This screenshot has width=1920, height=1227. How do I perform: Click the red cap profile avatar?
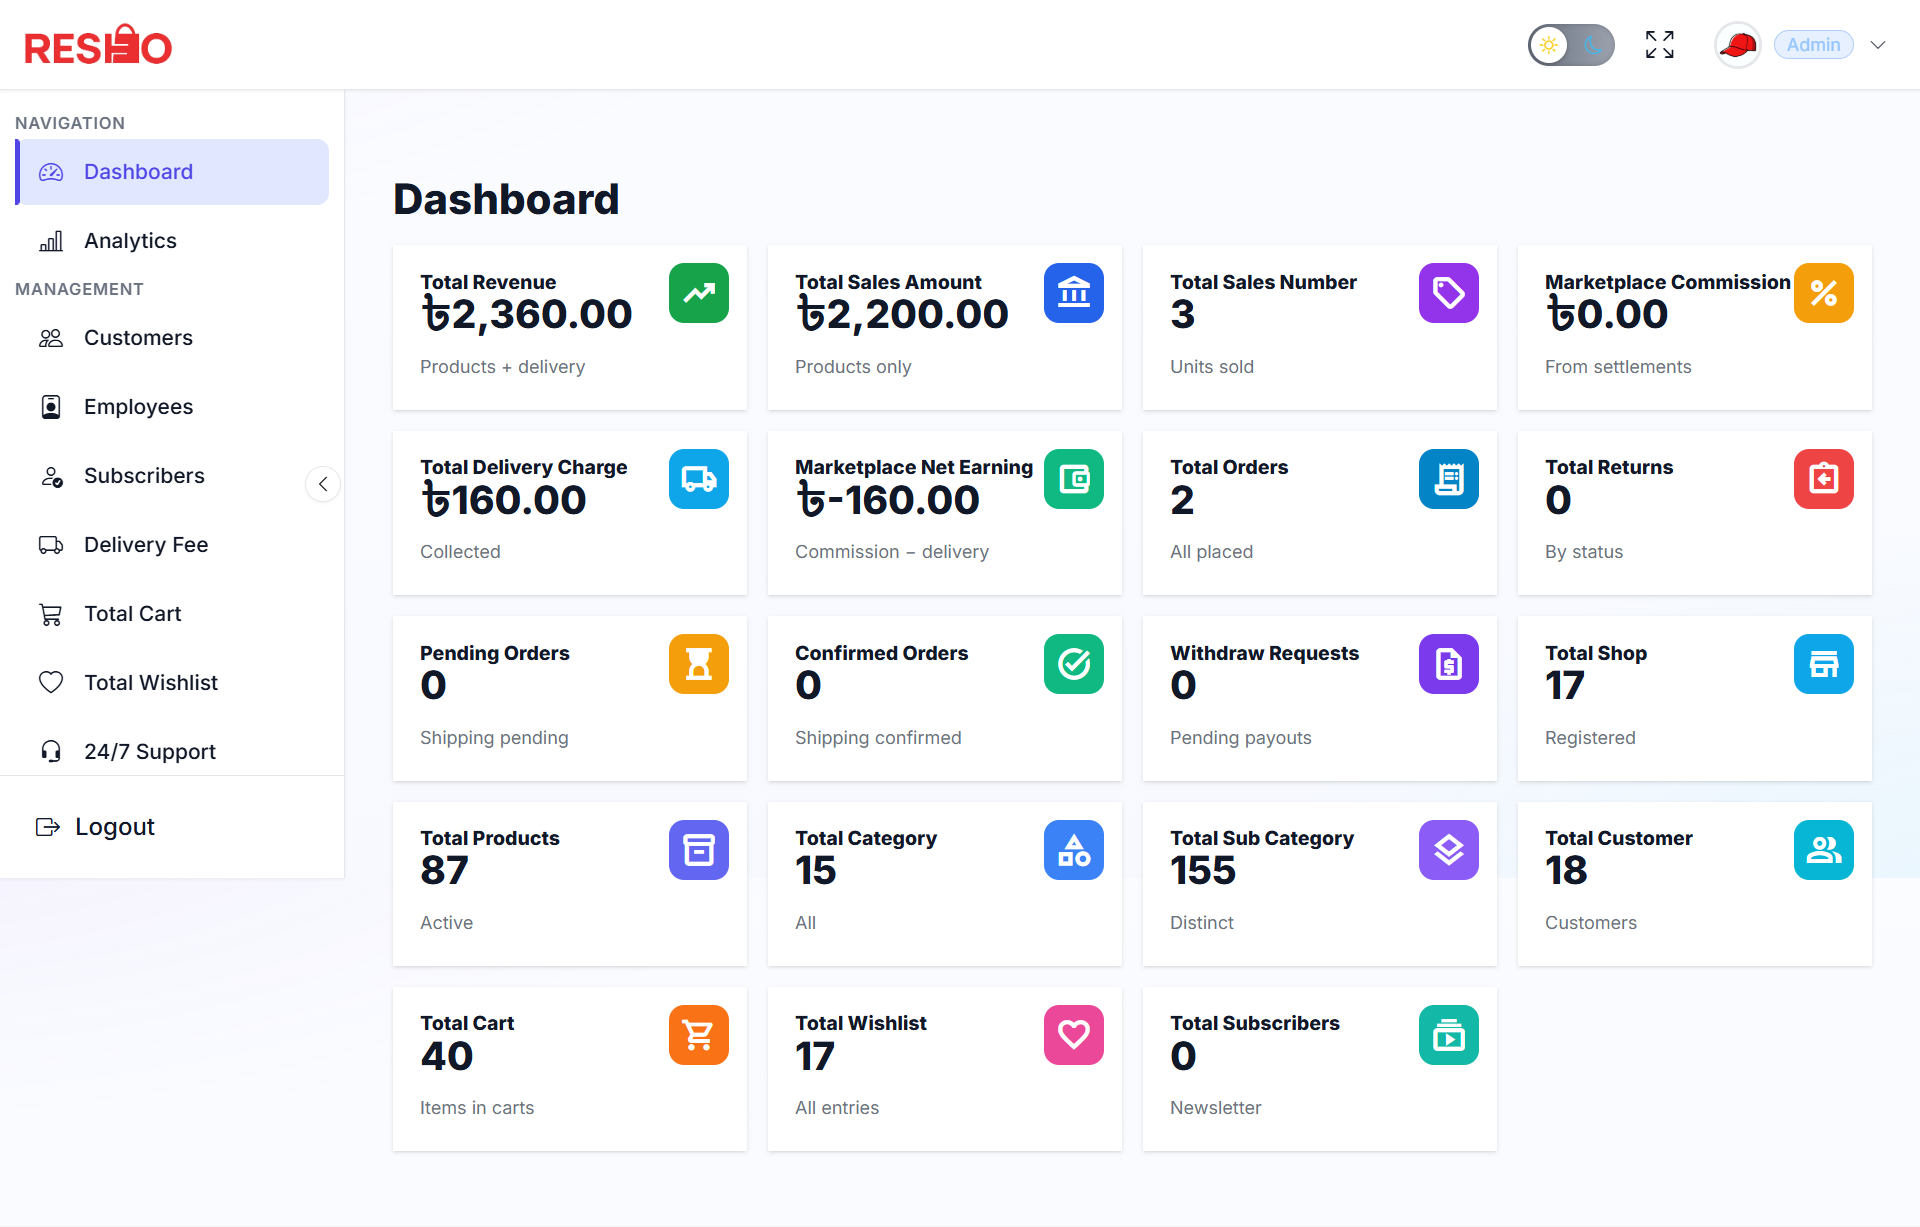[x=1737, y=45]
